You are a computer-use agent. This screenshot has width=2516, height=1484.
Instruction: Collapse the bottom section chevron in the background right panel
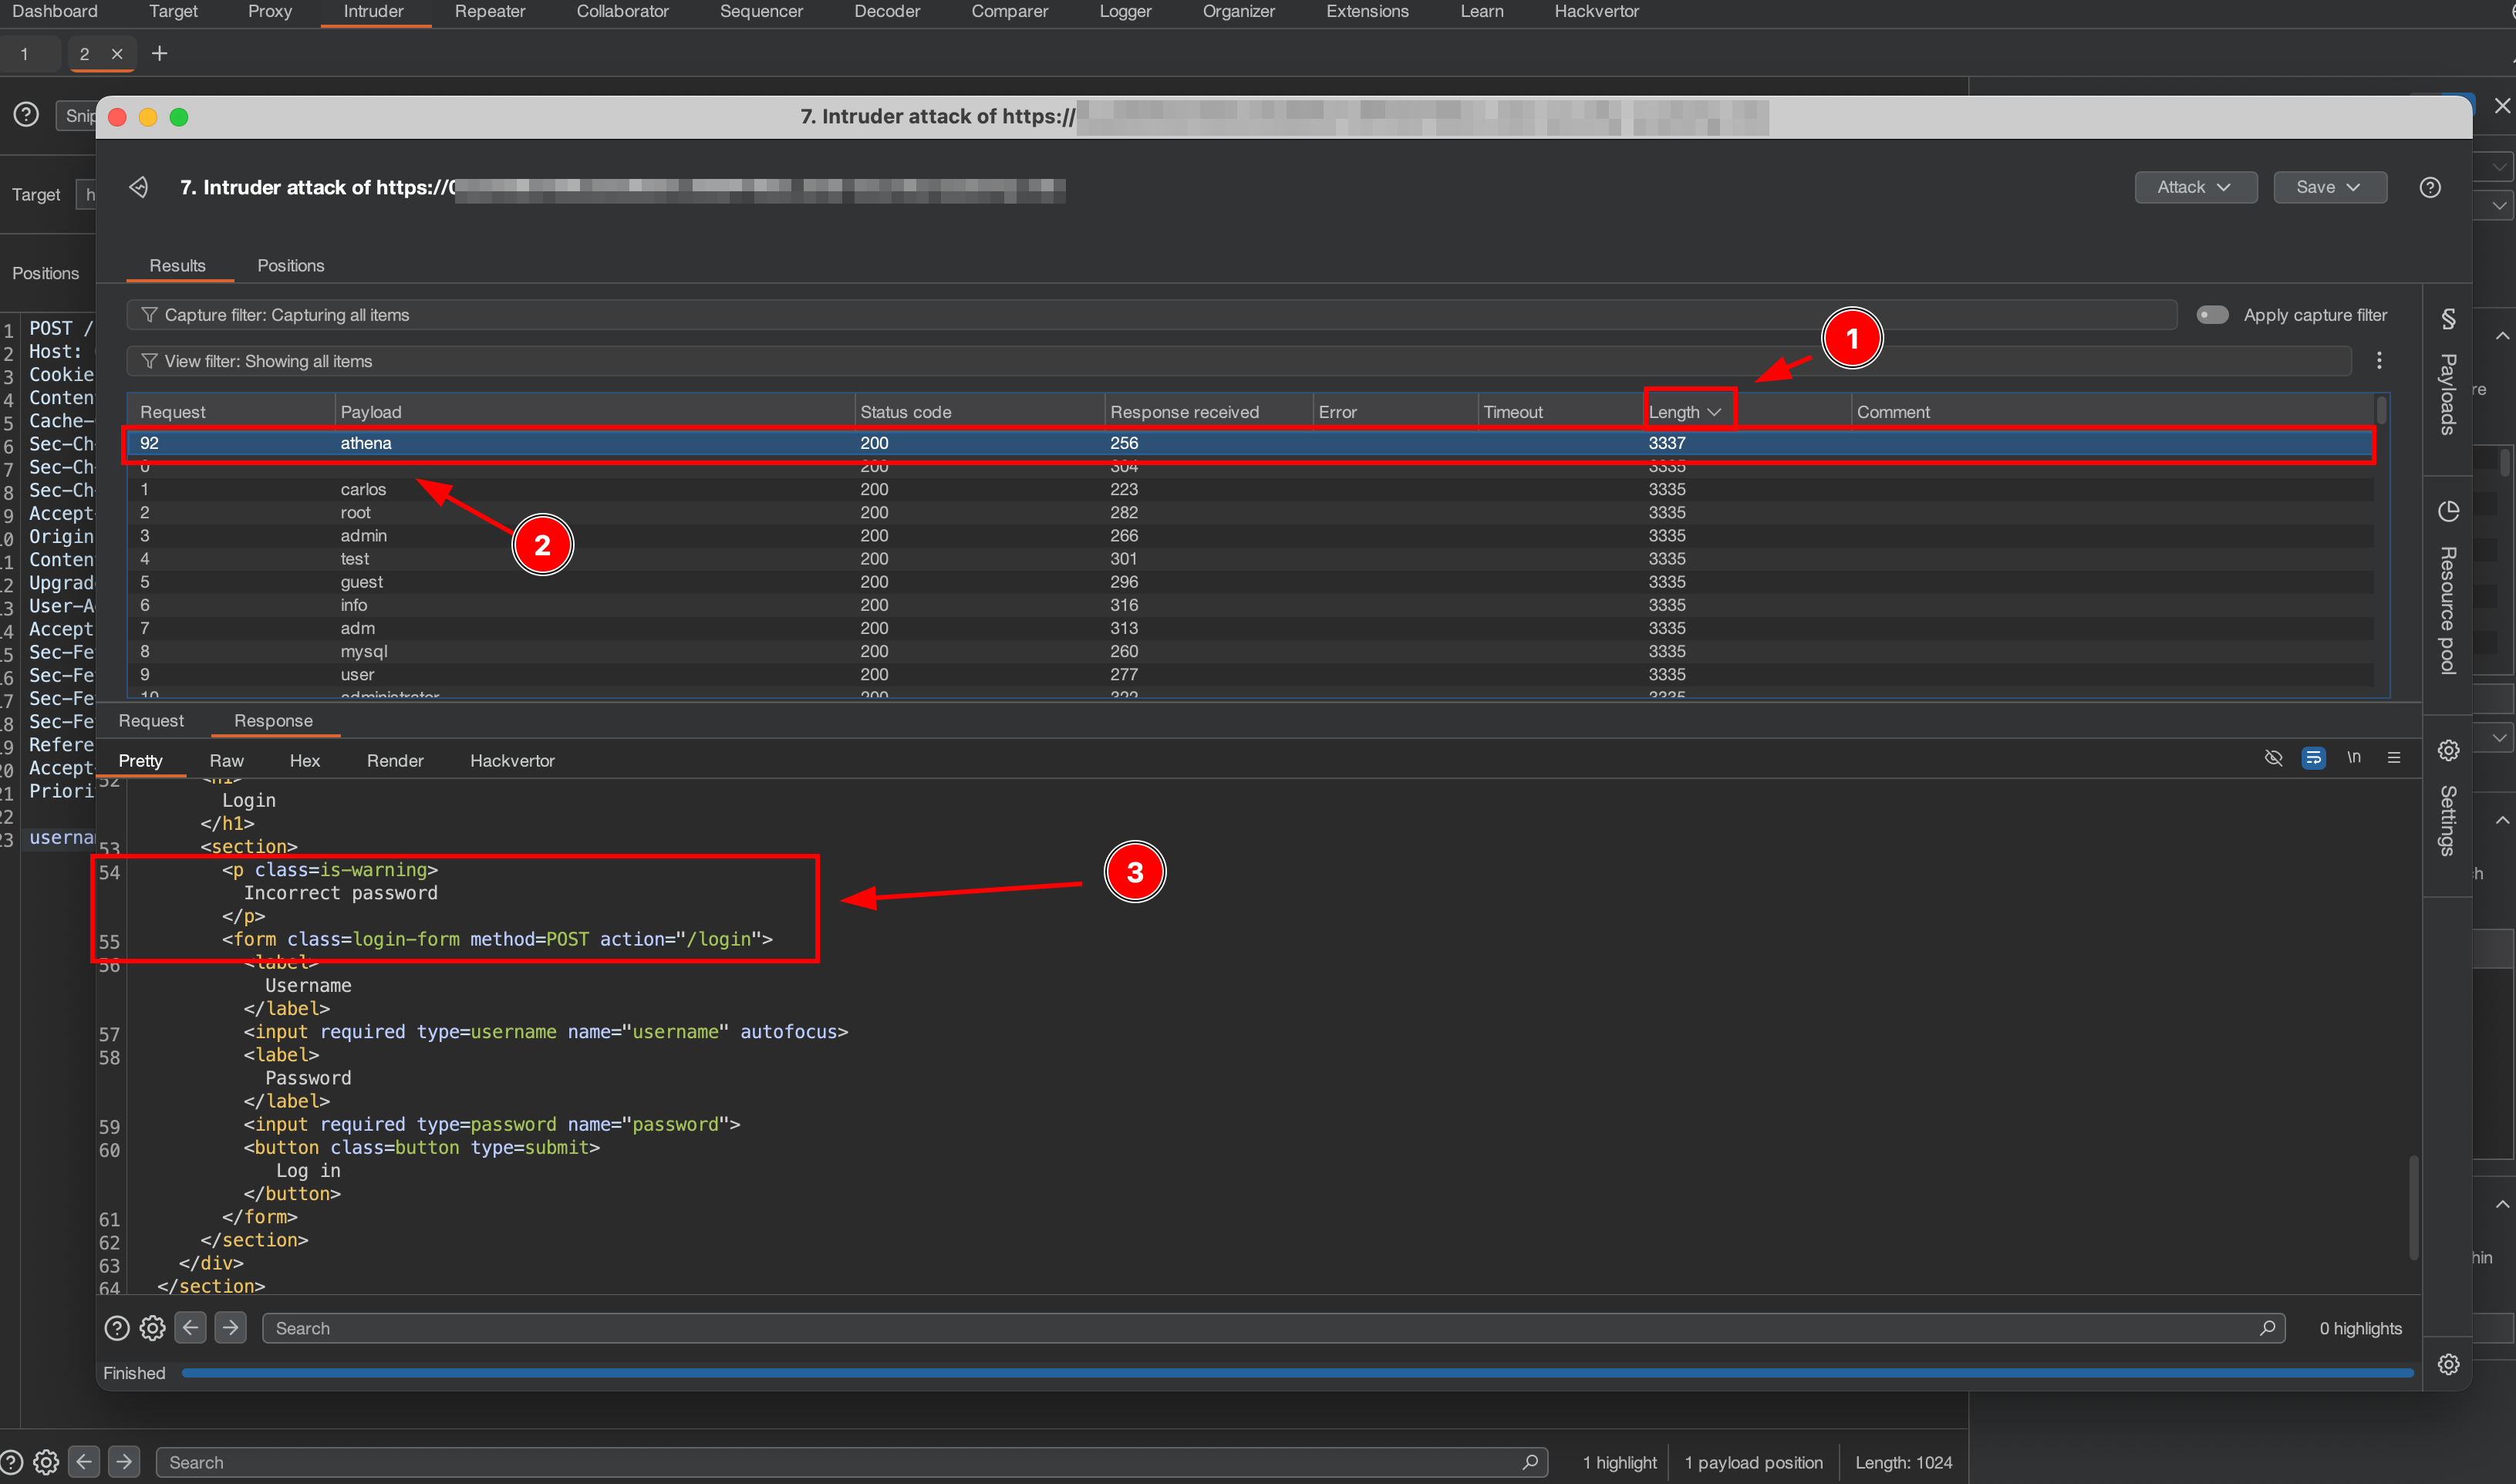[2502, 1204]
